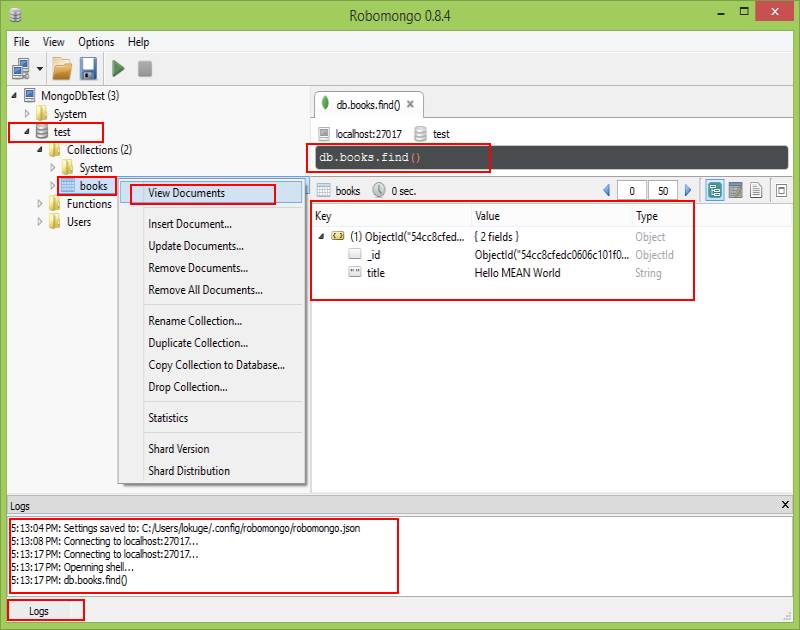Select the _id field row
Viewport: 800px width, 630px height.
click(373, 255)
